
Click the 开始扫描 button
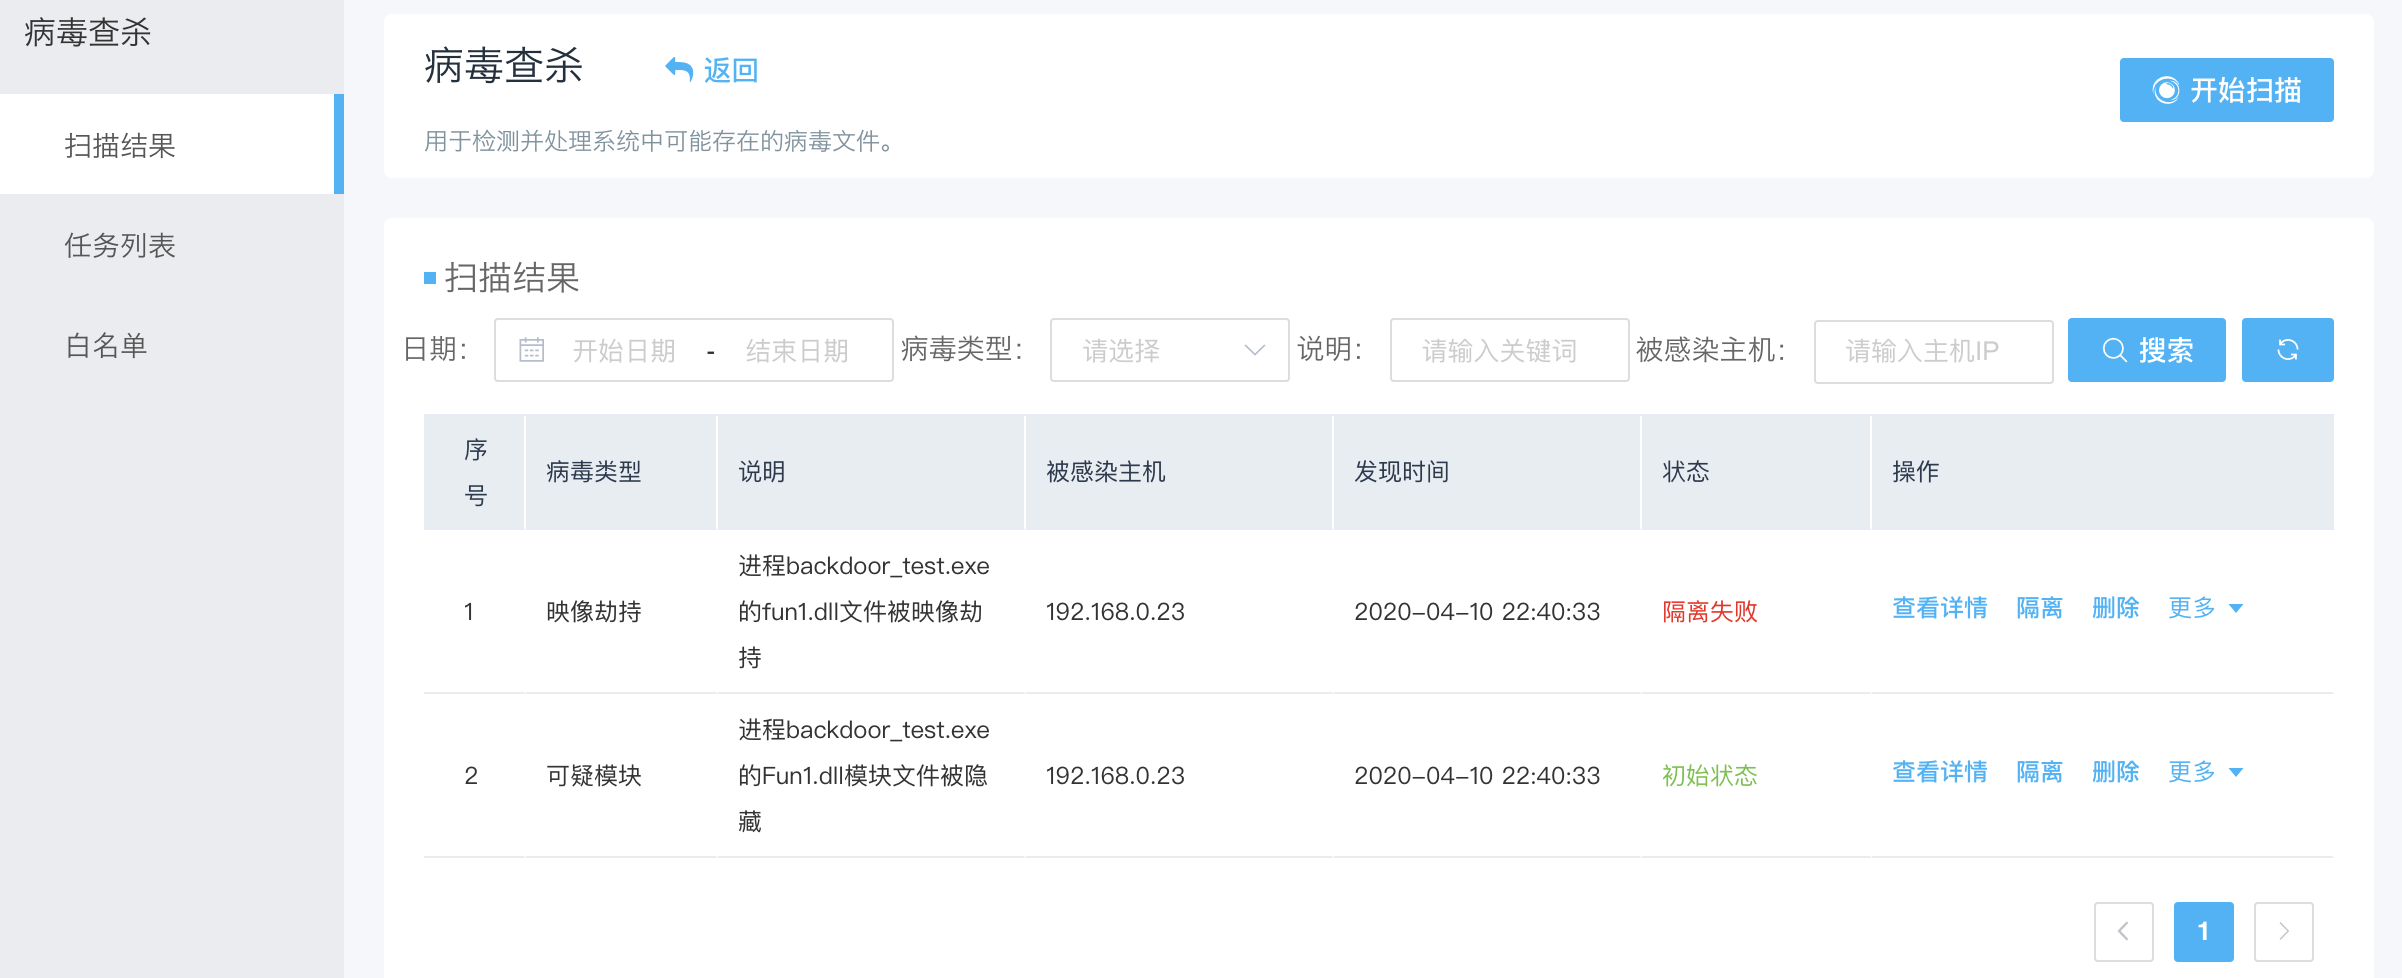[2225, 90]
